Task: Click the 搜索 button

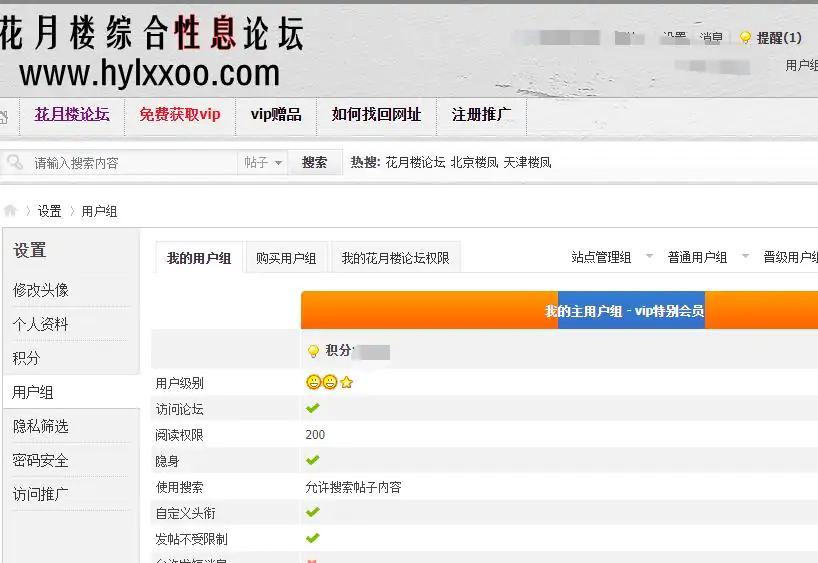Action: click(315, 163)
